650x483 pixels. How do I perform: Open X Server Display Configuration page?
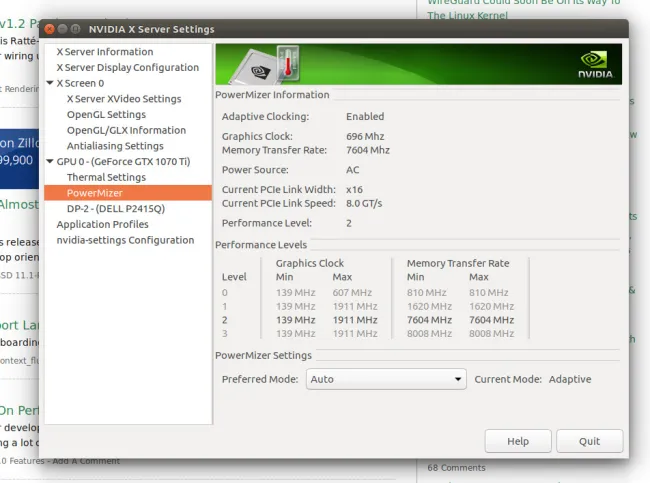[127, 68]
